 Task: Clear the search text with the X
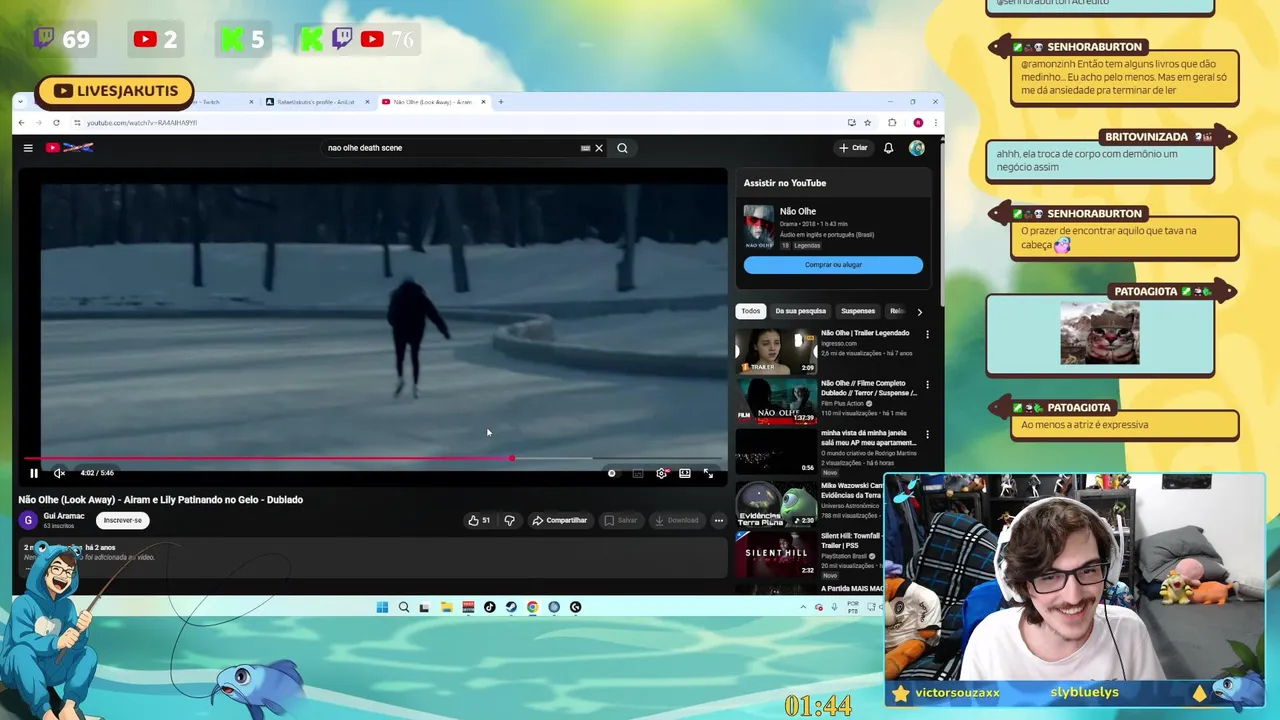(x=599, y=148)
